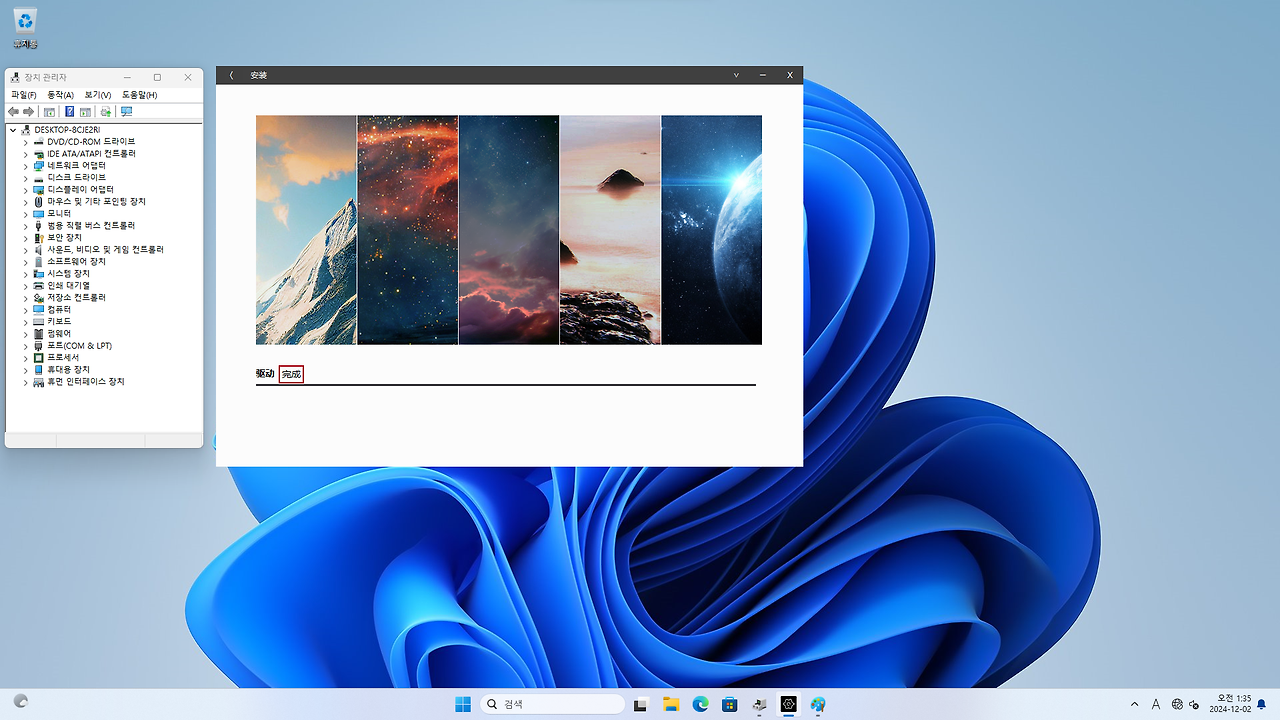Open Microsoft Store from the taskbar
The height and width of the screenshot is (720, 1280).
pos(730,704)
